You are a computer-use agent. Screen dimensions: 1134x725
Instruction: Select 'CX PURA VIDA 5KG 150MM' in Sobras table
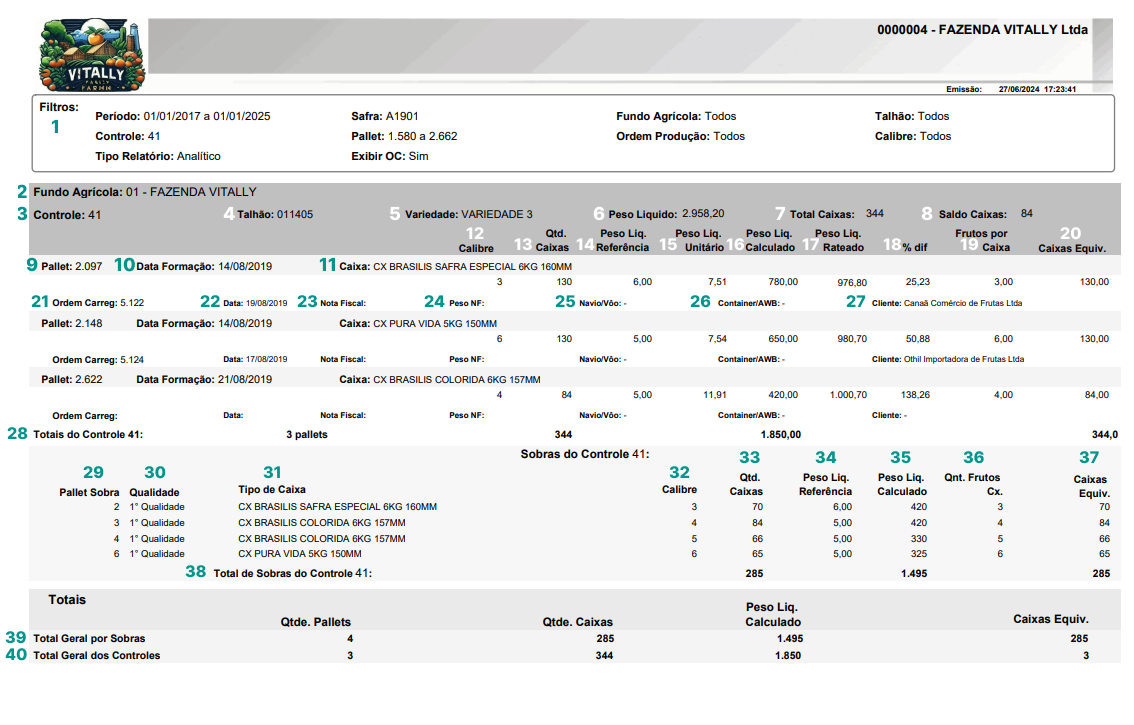(x=299, y=554)
